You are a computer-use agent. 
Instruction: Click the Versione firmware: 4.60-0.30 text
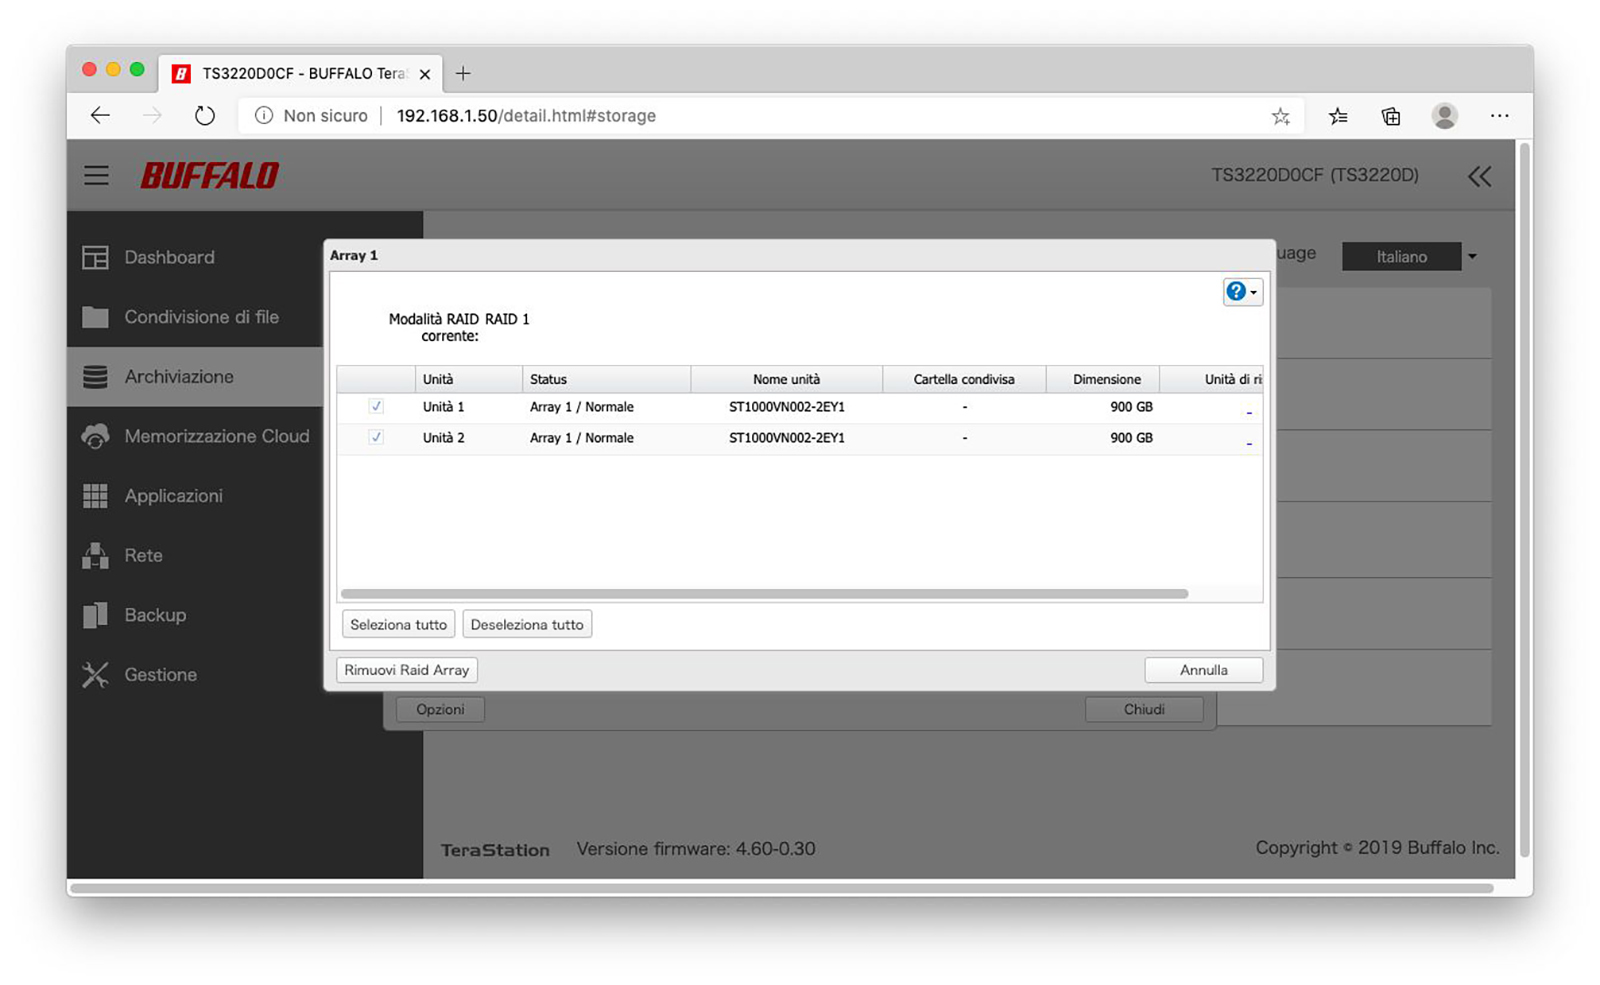click(696, 849)
